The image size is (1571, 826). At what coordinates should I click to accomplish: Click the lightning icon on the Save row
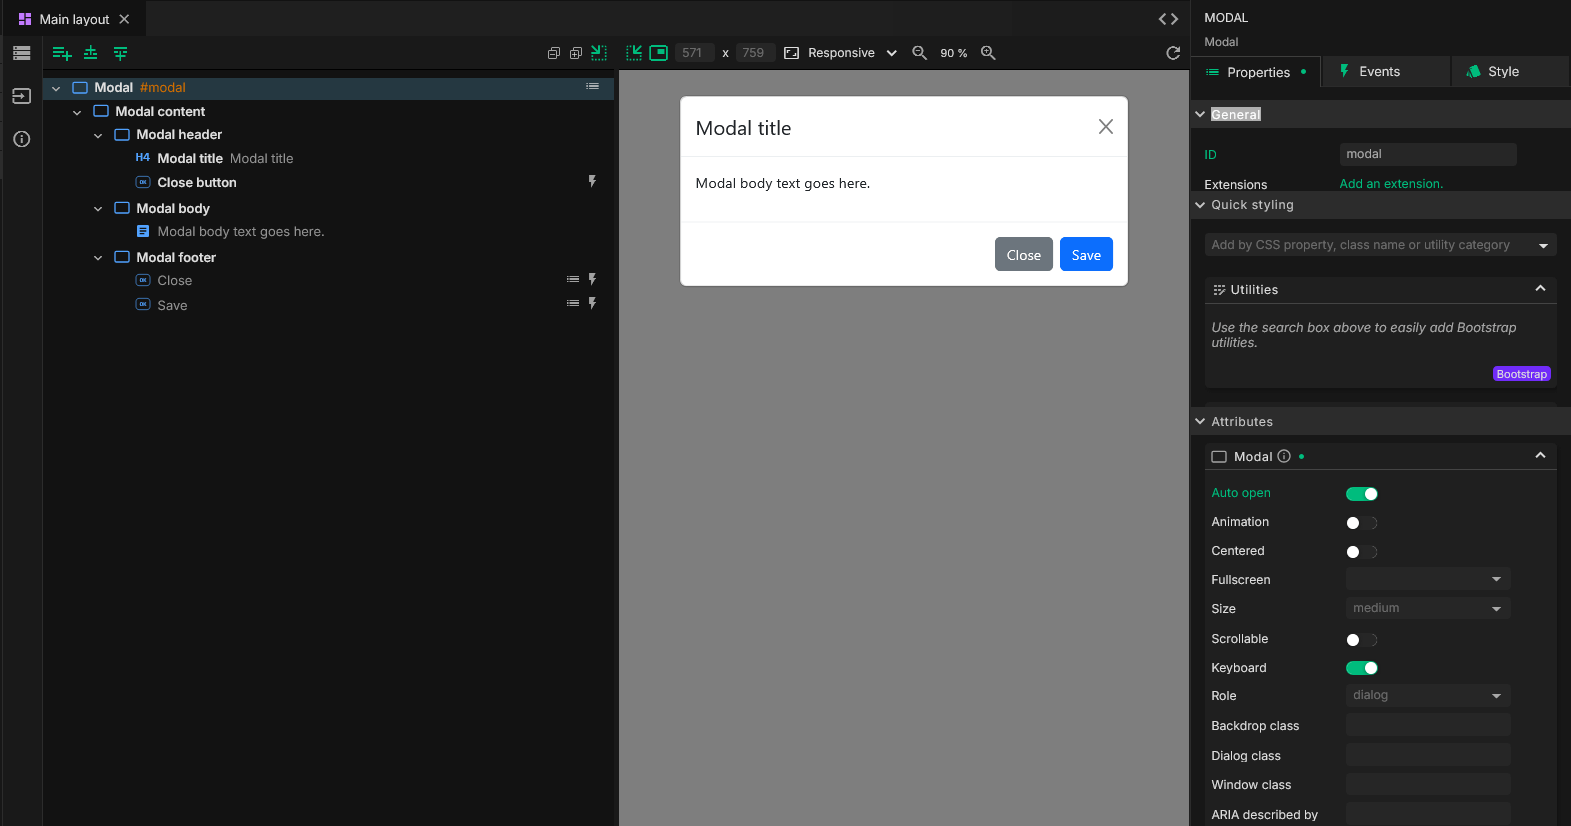tap(592, 304)
